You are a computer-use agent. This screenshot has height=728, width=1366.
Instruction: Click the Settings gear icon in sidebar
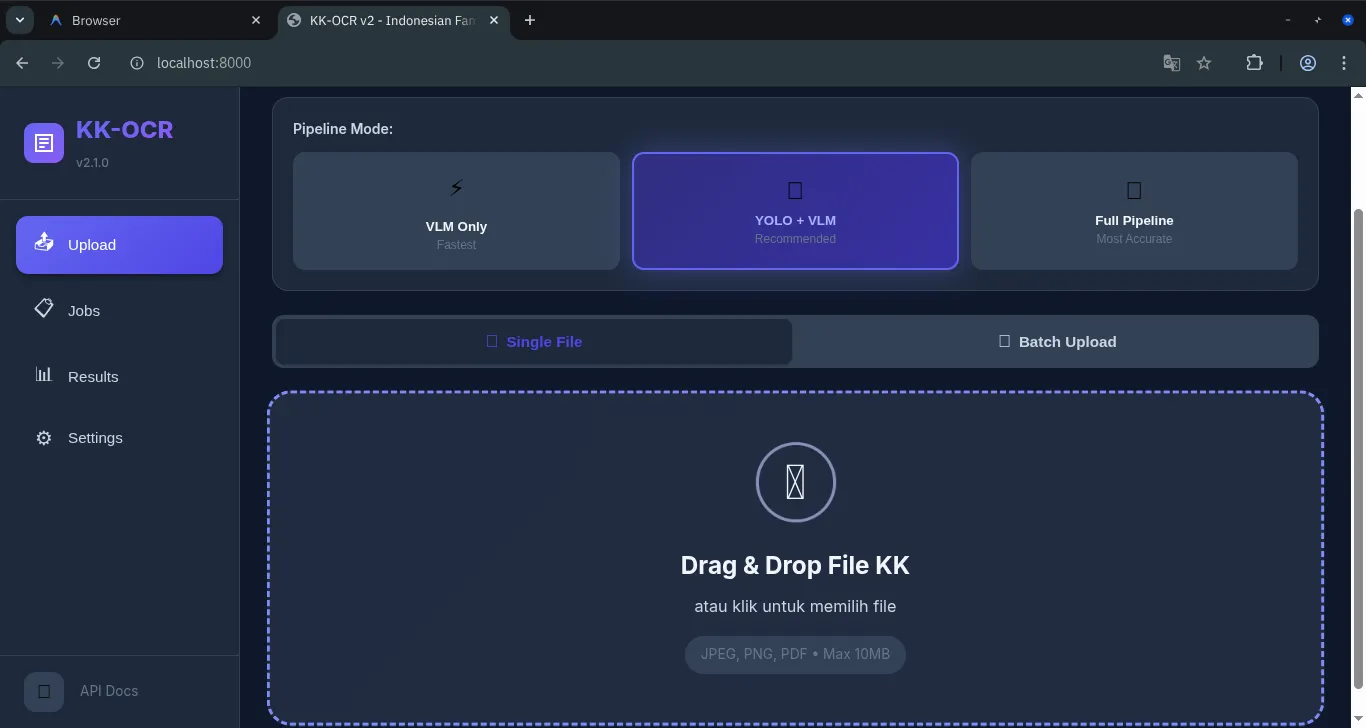point(44,438)
